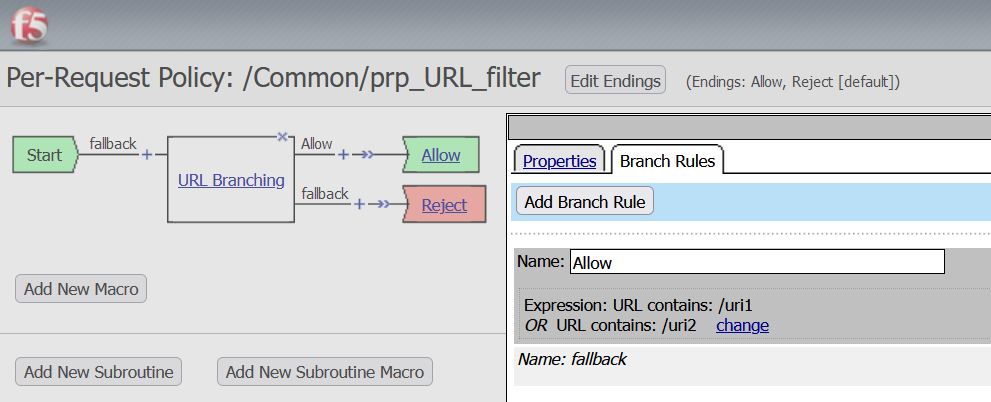Delete the URL Branching item
This screenshot has width=991, height=402.
tap(282, 136)
